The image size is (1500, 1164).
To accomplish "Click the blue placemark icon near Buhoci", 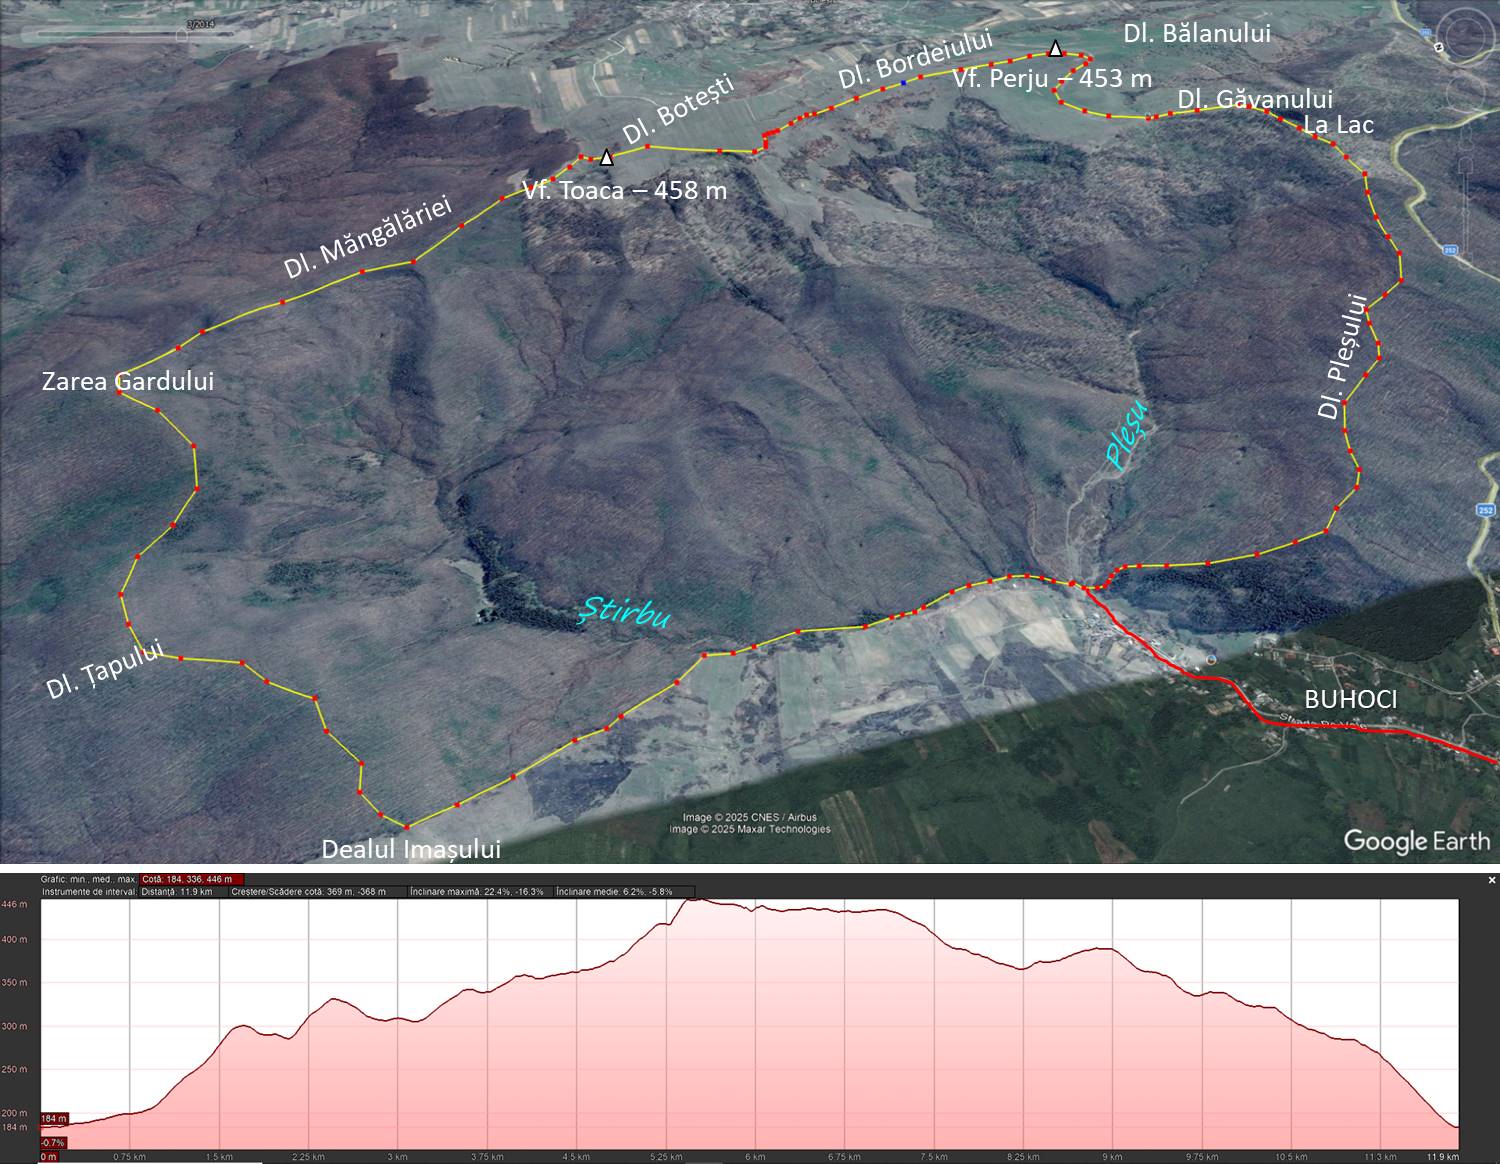I will coord(1212,659).
